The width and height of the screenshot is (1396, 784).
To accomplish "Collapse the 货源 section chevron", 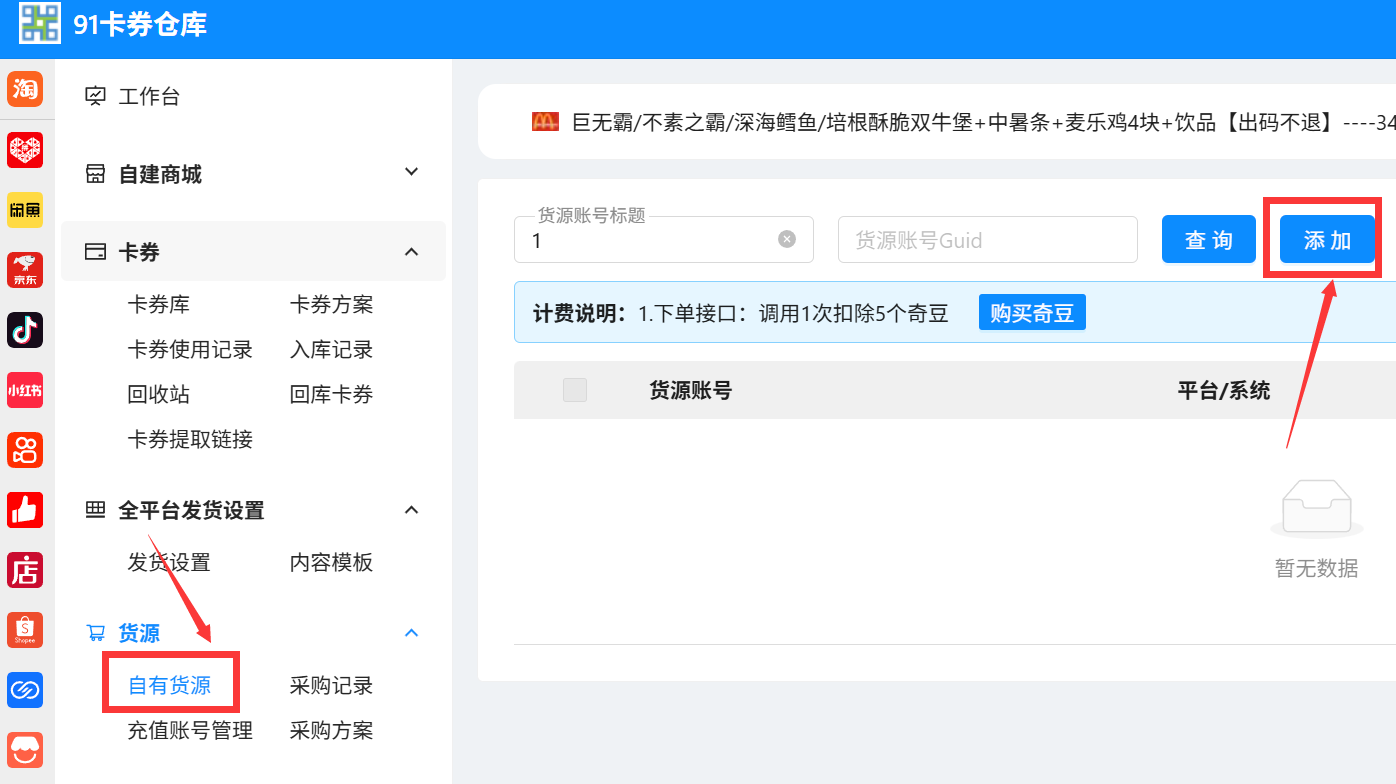I will [x=411, y=633].
